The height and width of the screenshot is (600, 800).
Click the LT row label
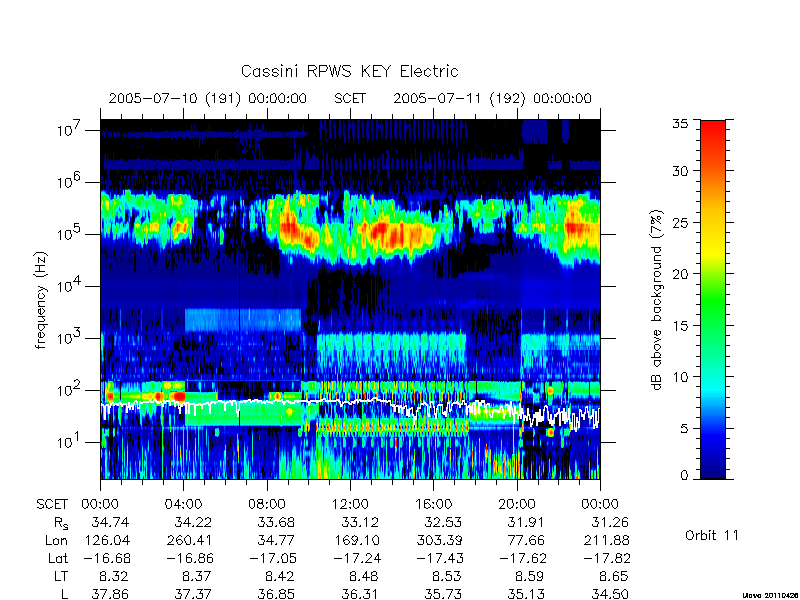pos(61,576)
